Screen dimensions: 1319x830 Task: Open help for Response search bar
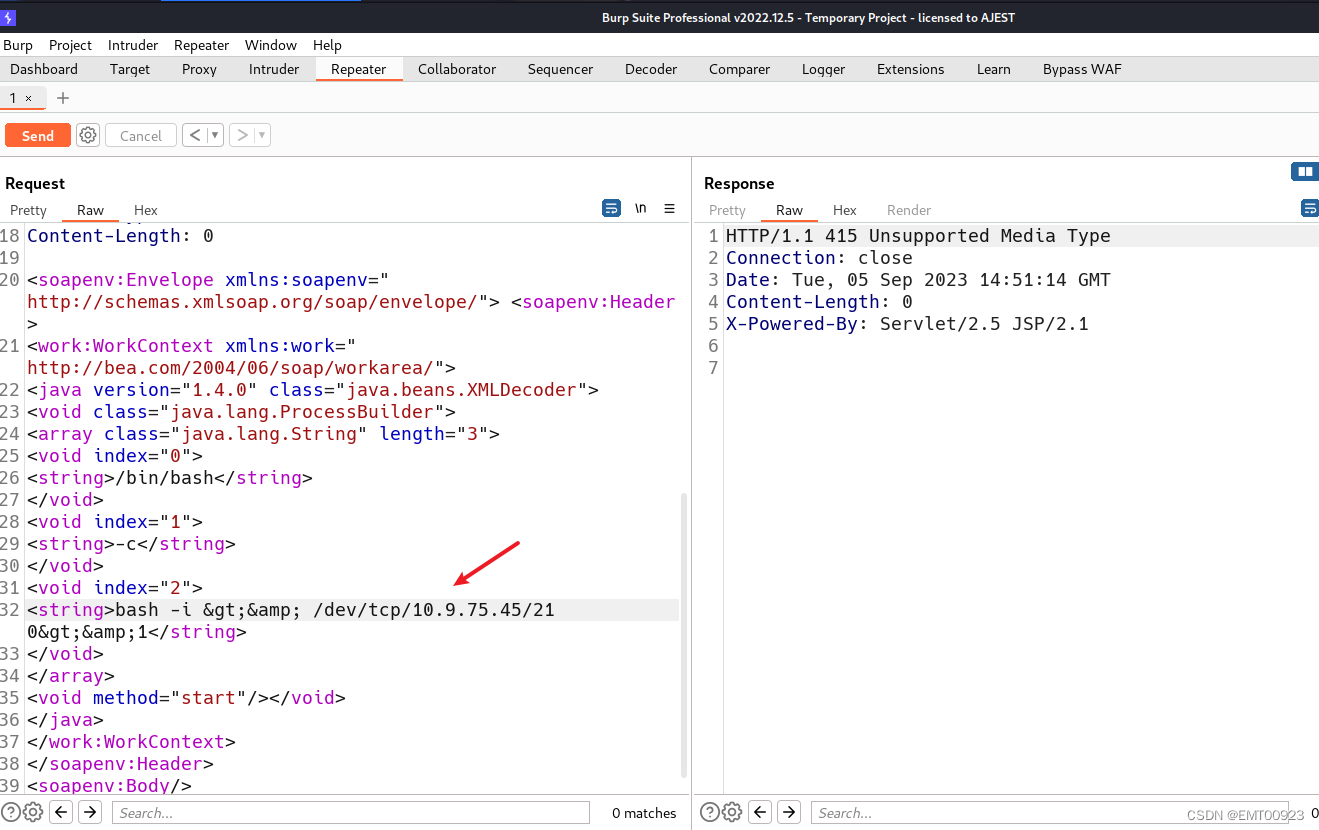[x=710, y=812]
